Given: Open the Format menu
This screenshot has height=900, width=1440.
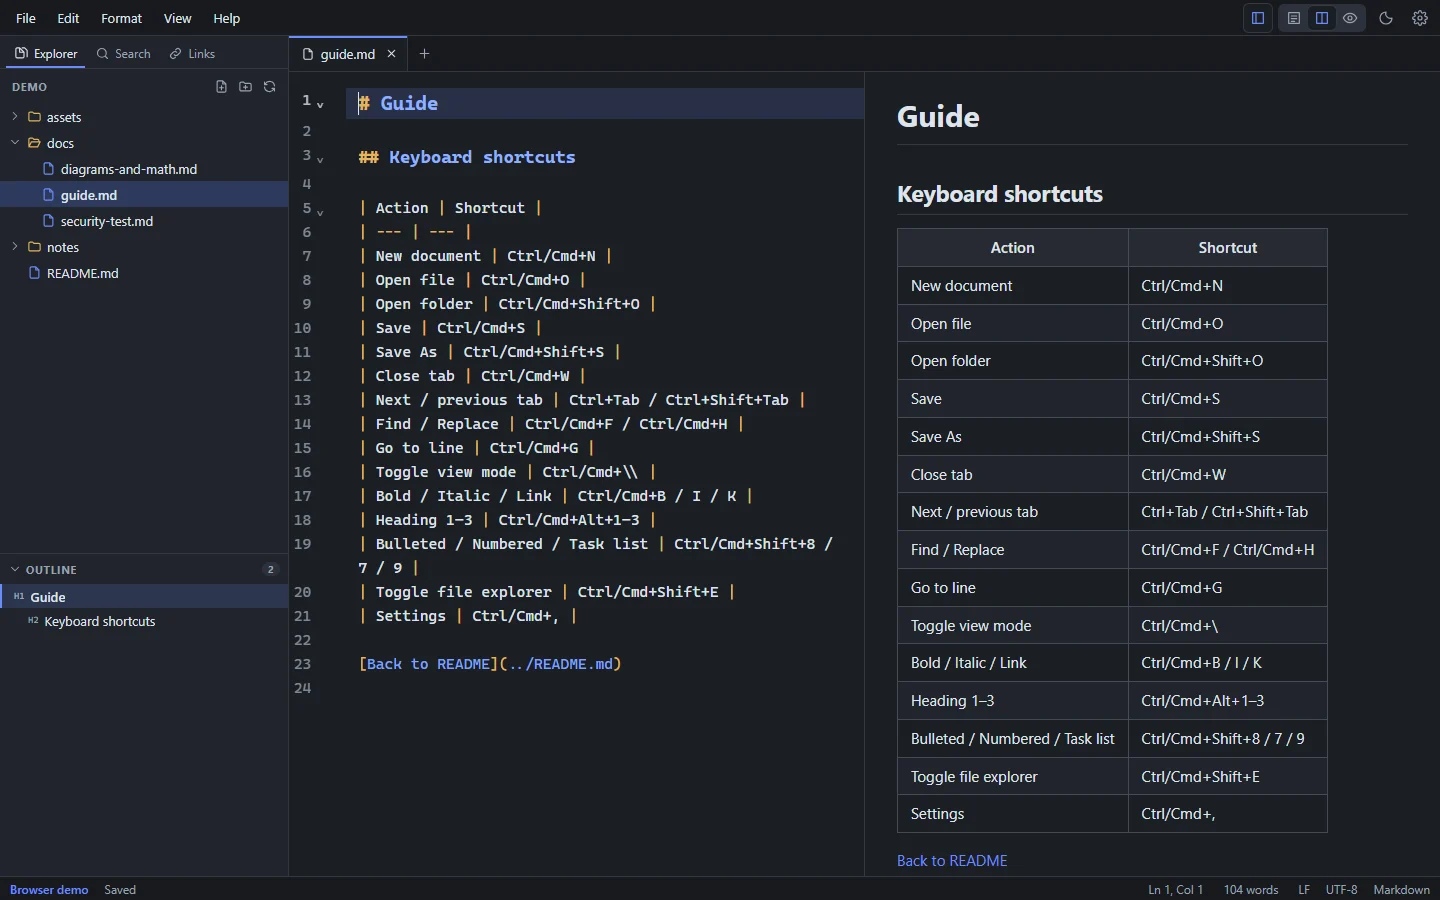Looking at the screenshot, I should click(121, 18).
